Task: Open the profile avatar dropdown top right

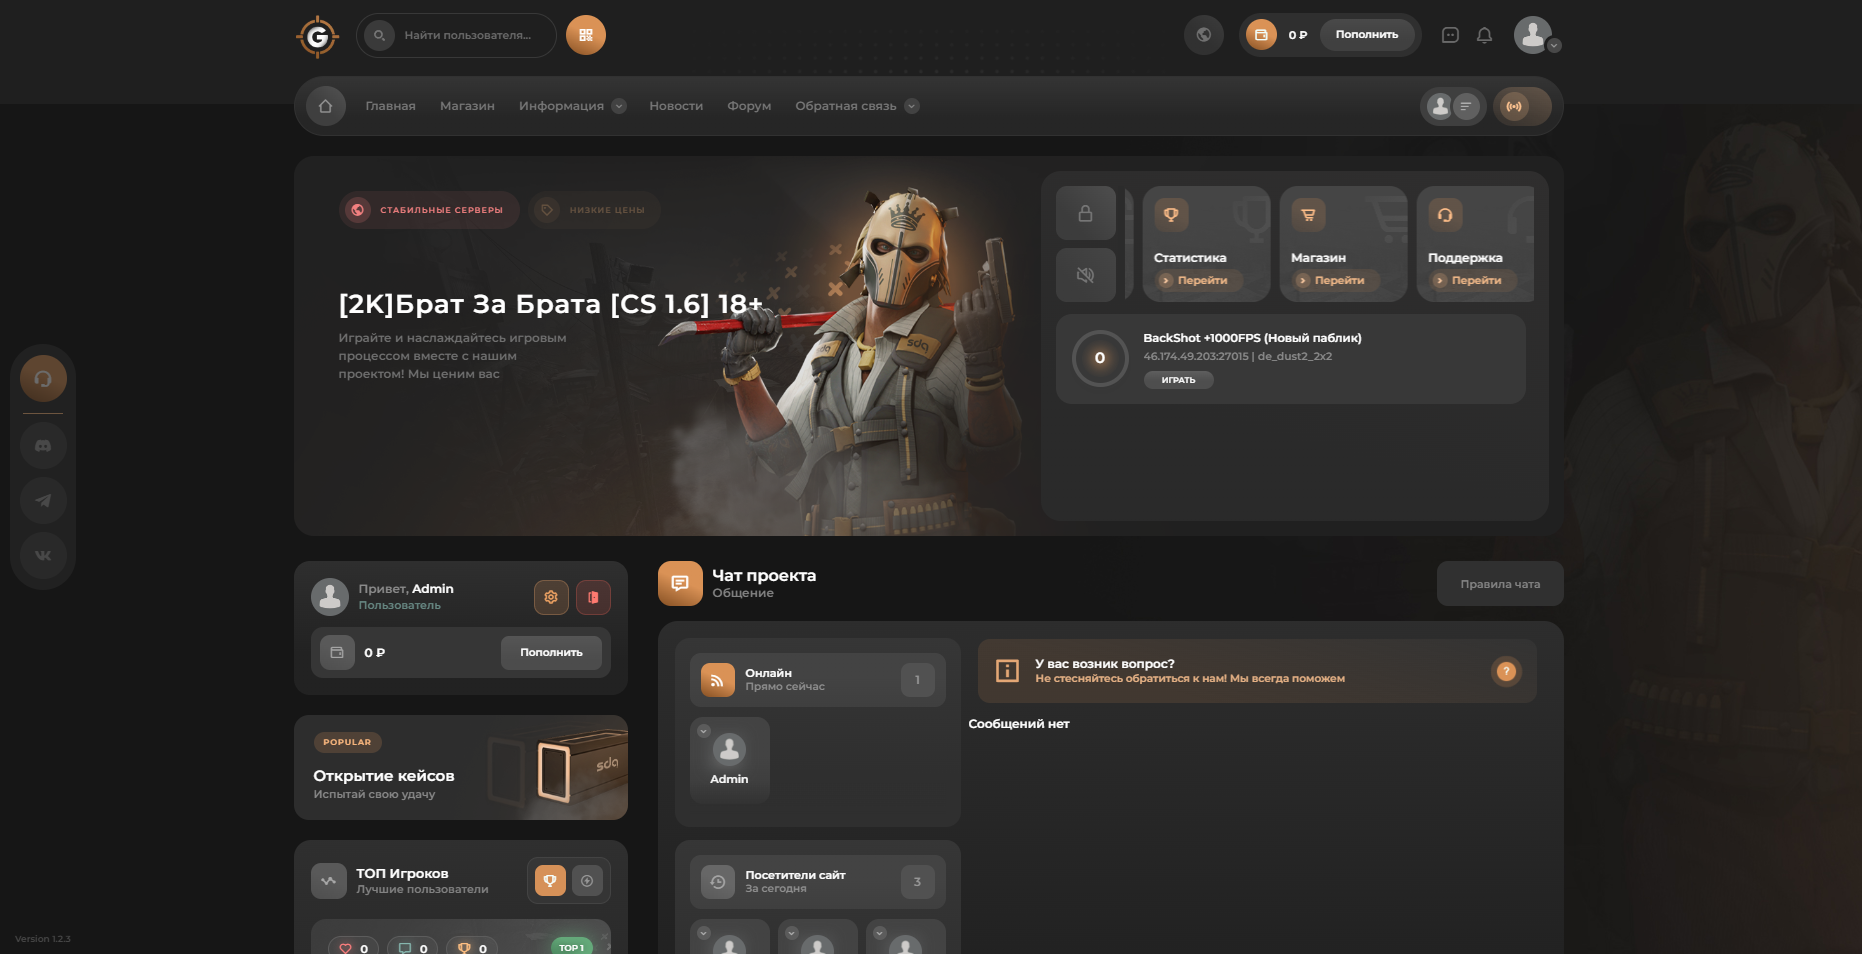Action: point(1535,35)
